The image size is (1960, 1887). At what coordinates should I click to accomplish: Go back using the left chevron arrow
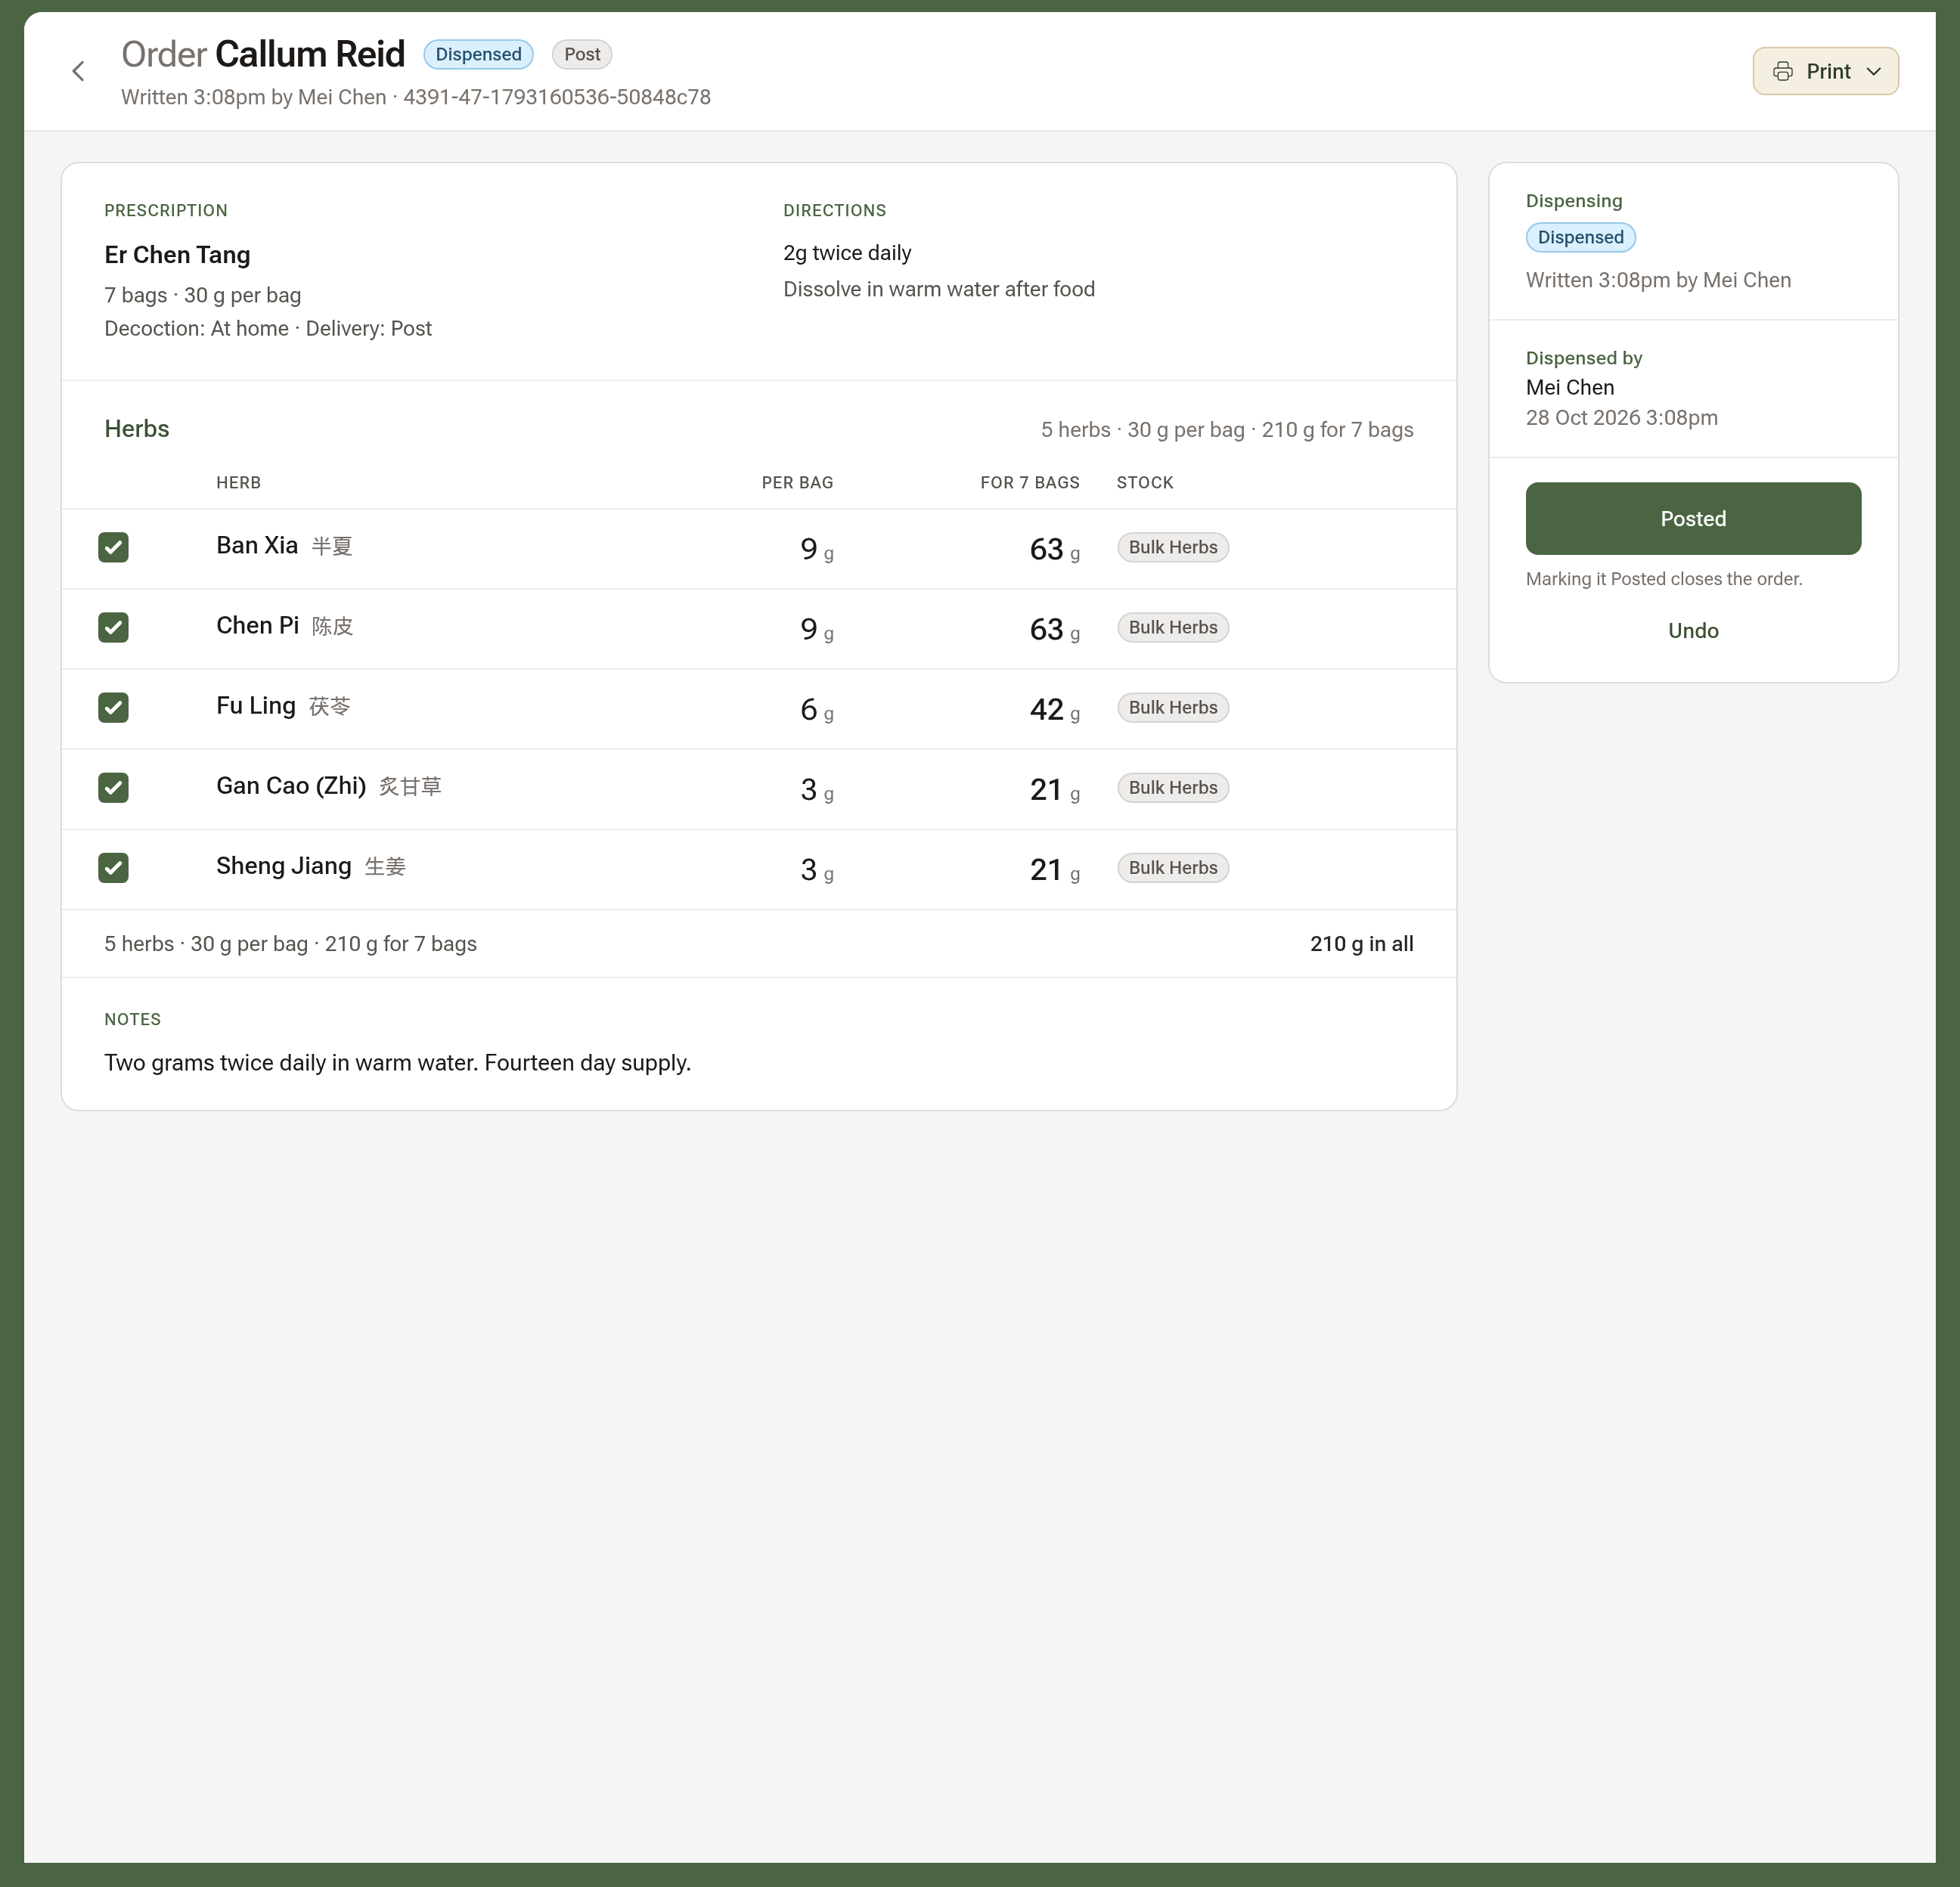(78, 71)
